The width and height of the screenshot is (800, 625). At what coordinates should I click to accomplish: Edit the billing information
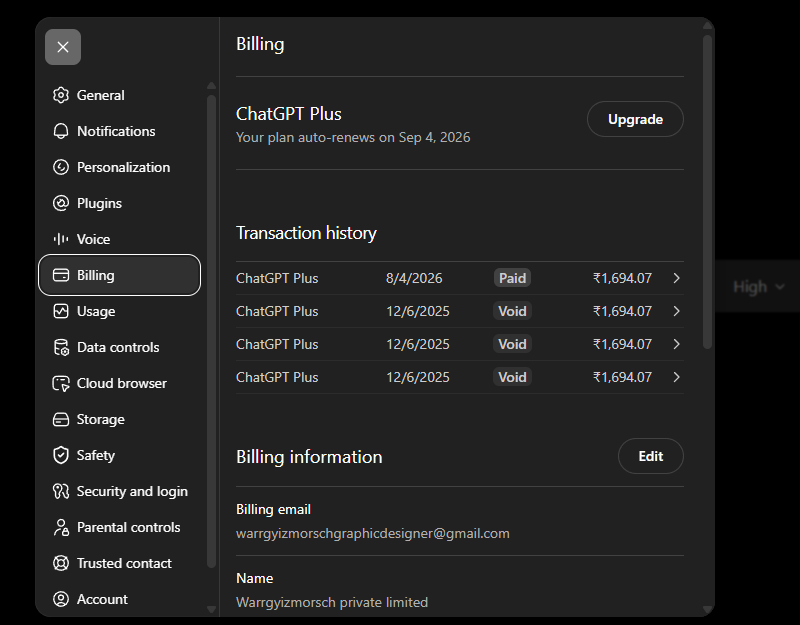(651, 456)
